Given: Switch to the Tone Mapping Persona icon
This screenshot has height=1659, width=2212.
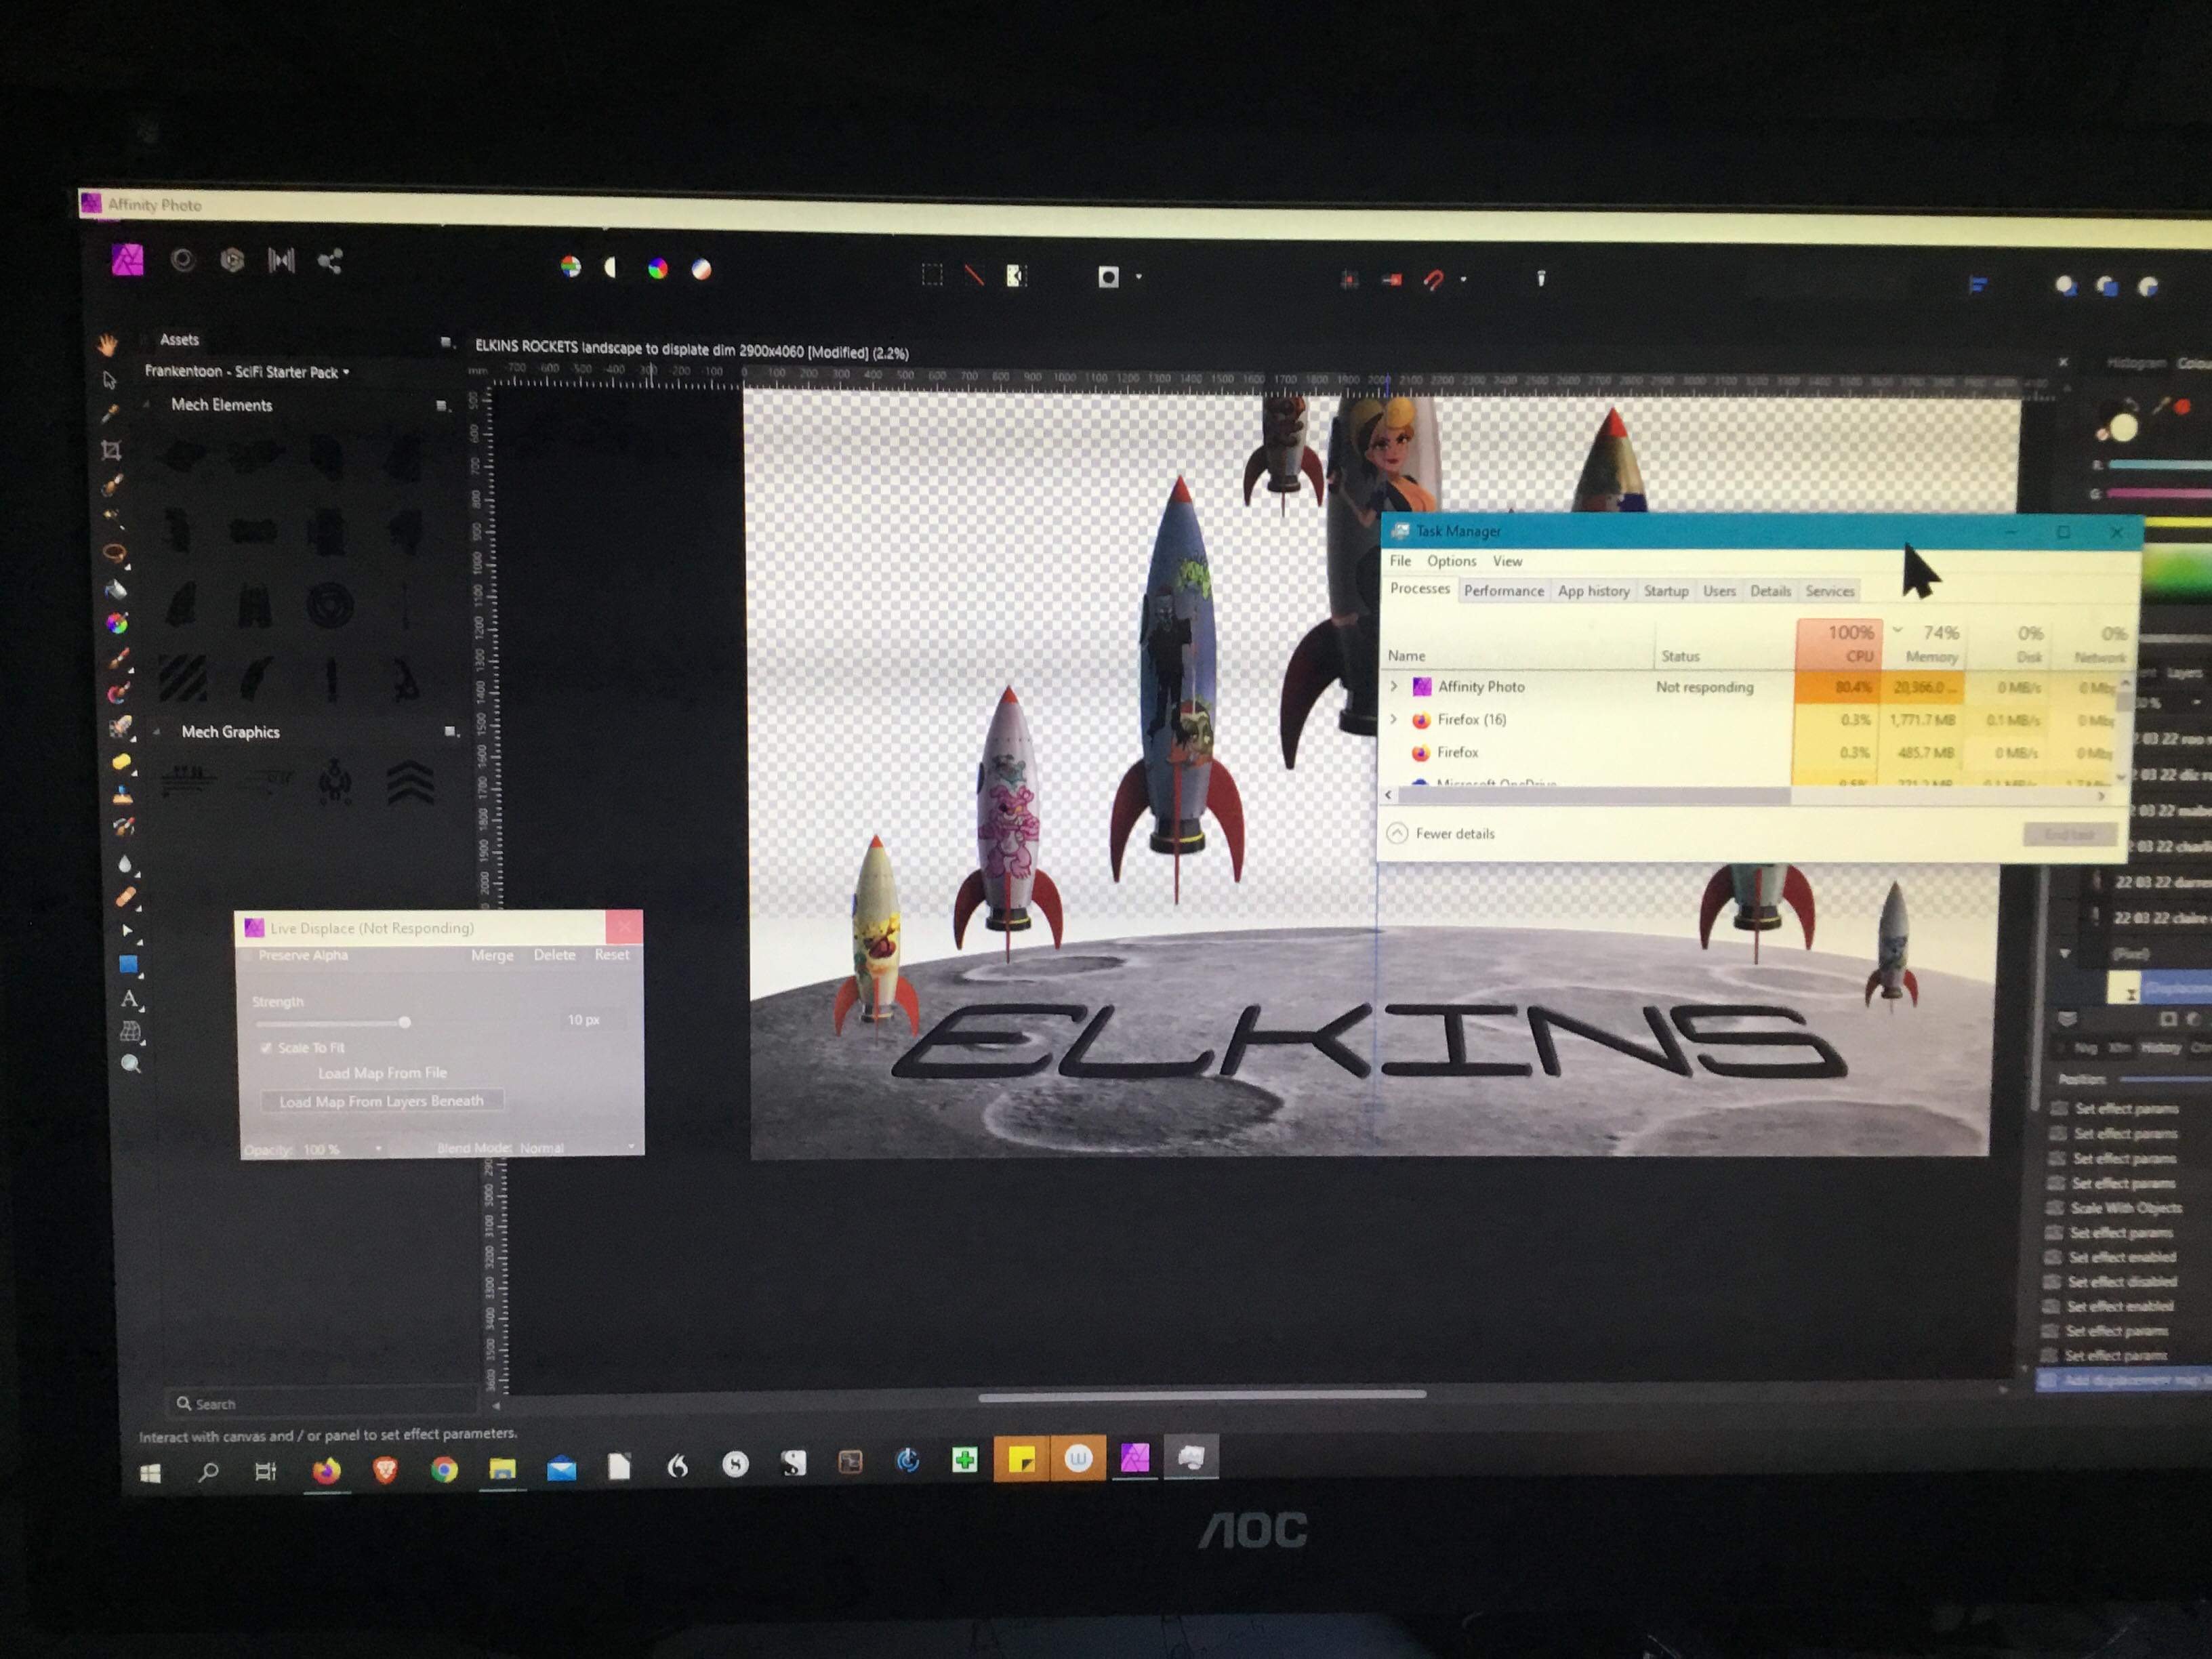Looking at the screenshot, I should 281,262.
